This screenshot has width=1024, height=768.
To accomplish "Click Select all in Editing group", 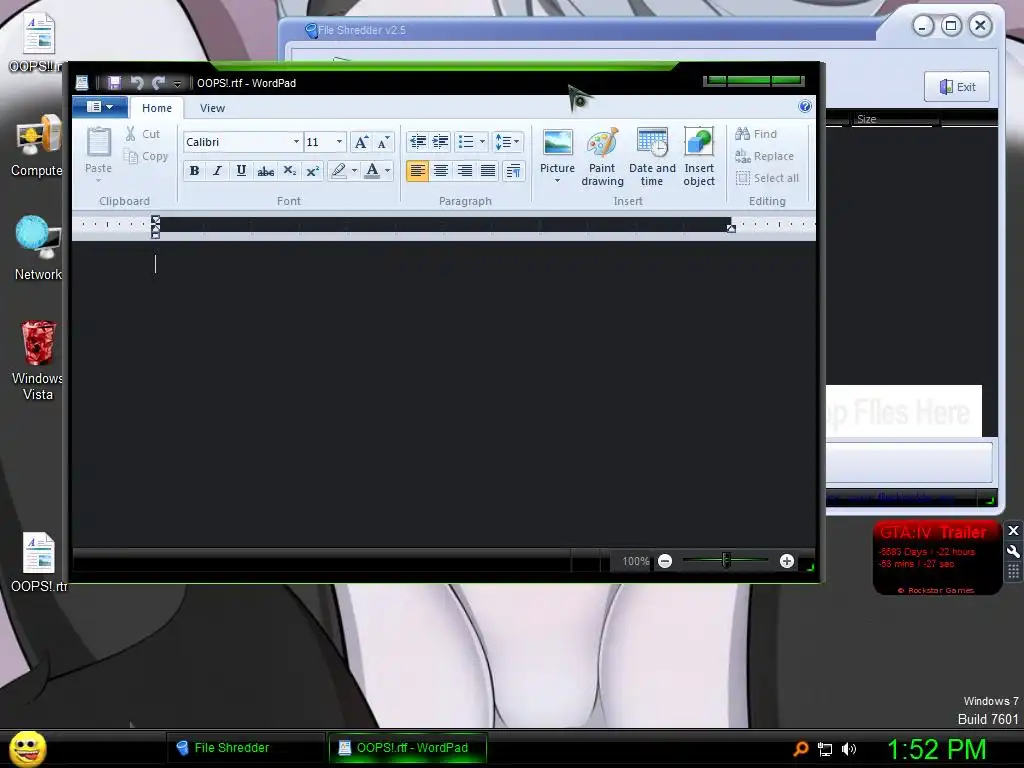I will tap(767, 178).
